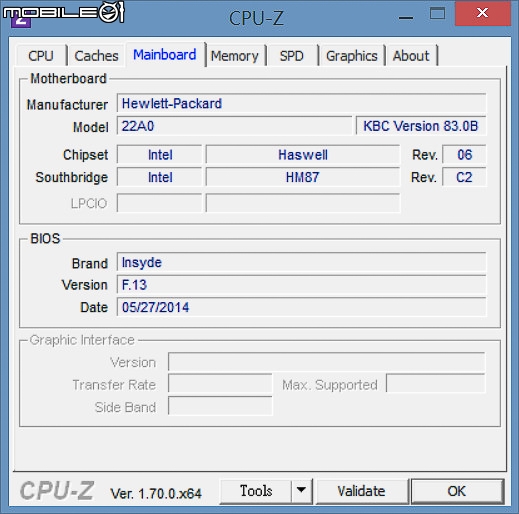
Task: Open the Caches tab
Action: 96,56
